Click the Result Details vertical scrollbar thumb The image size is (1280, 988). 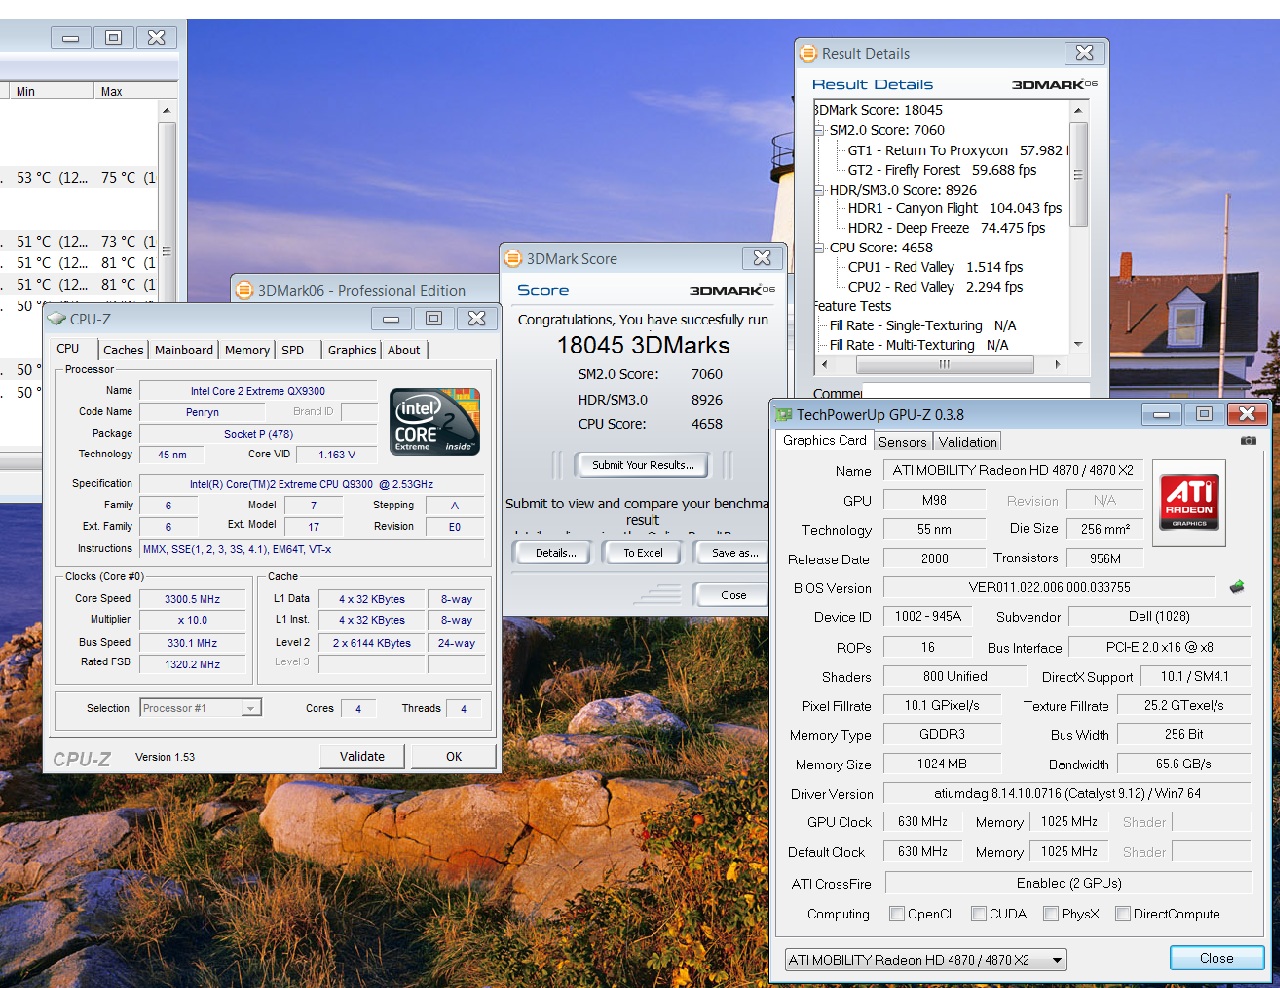pos(1078,175)
